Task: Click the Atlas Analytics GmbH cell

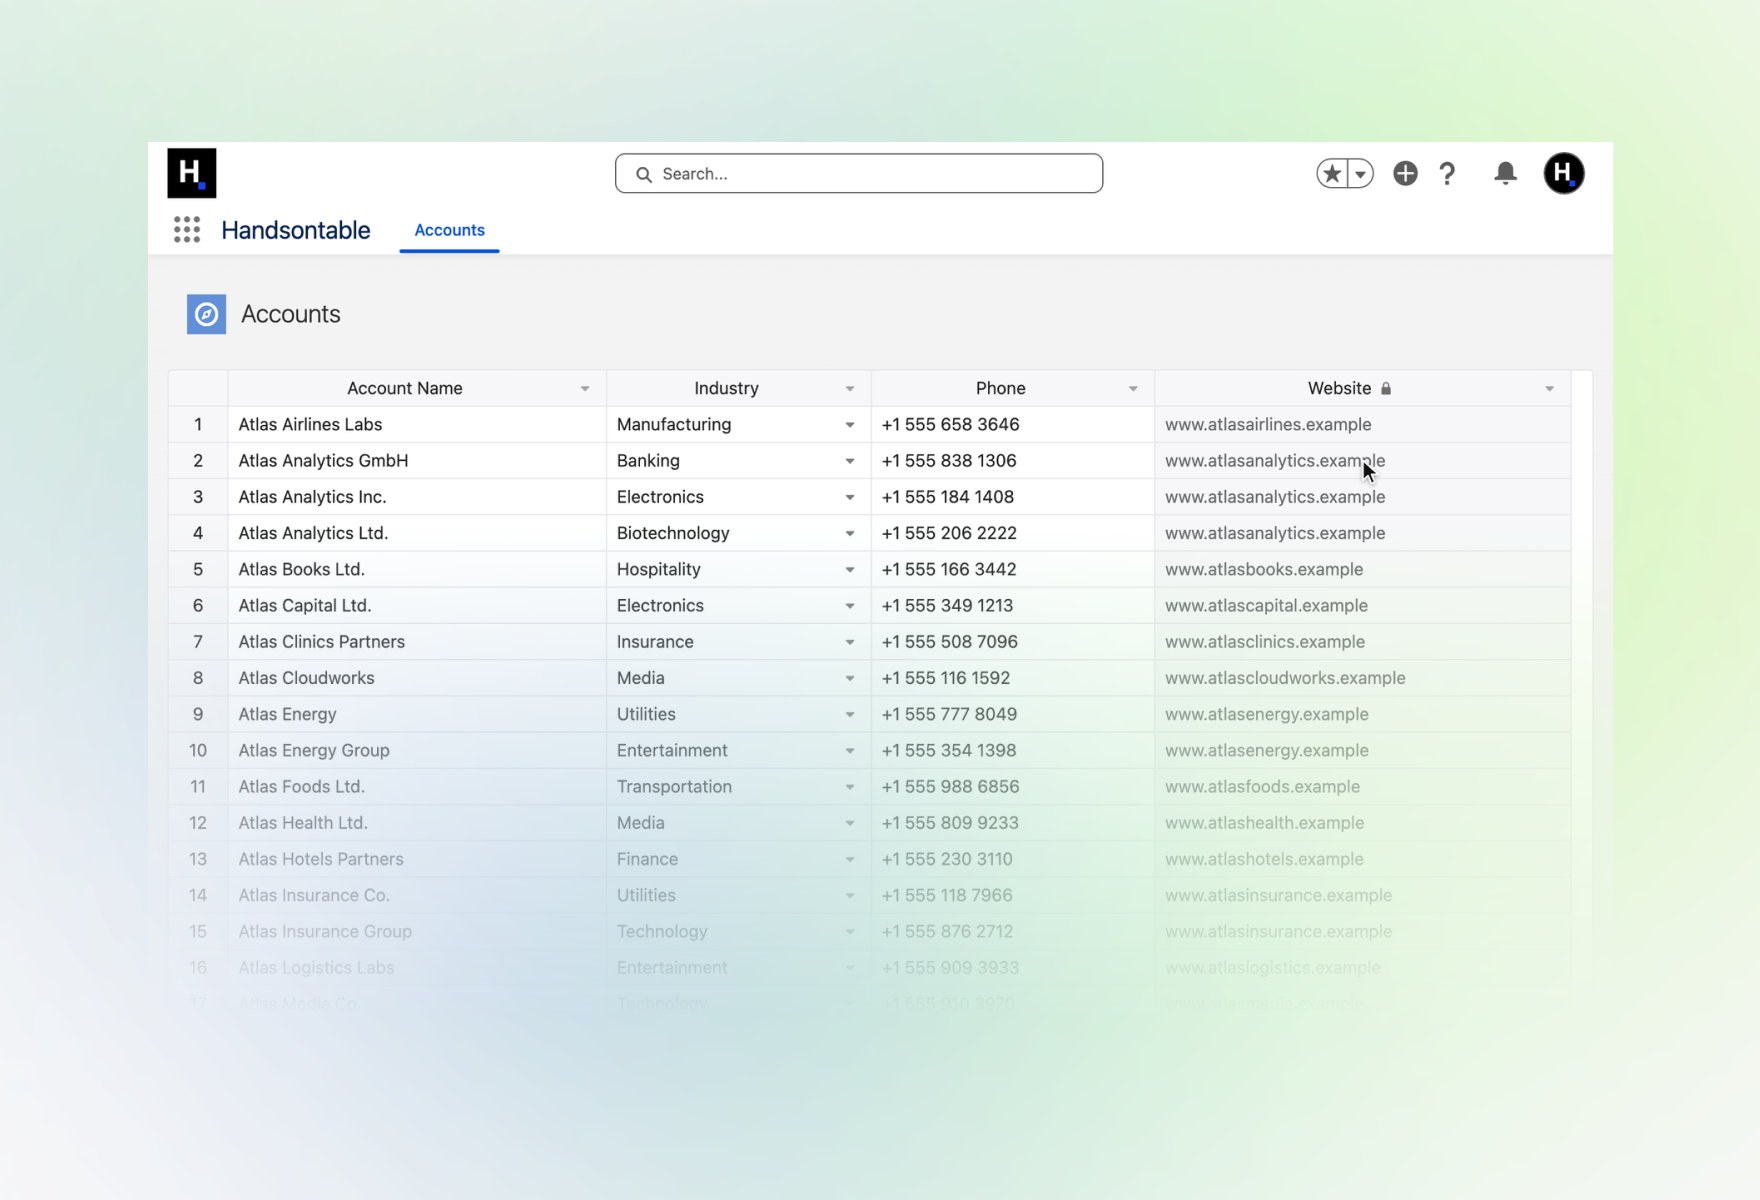Action: [x=417, y=461]
